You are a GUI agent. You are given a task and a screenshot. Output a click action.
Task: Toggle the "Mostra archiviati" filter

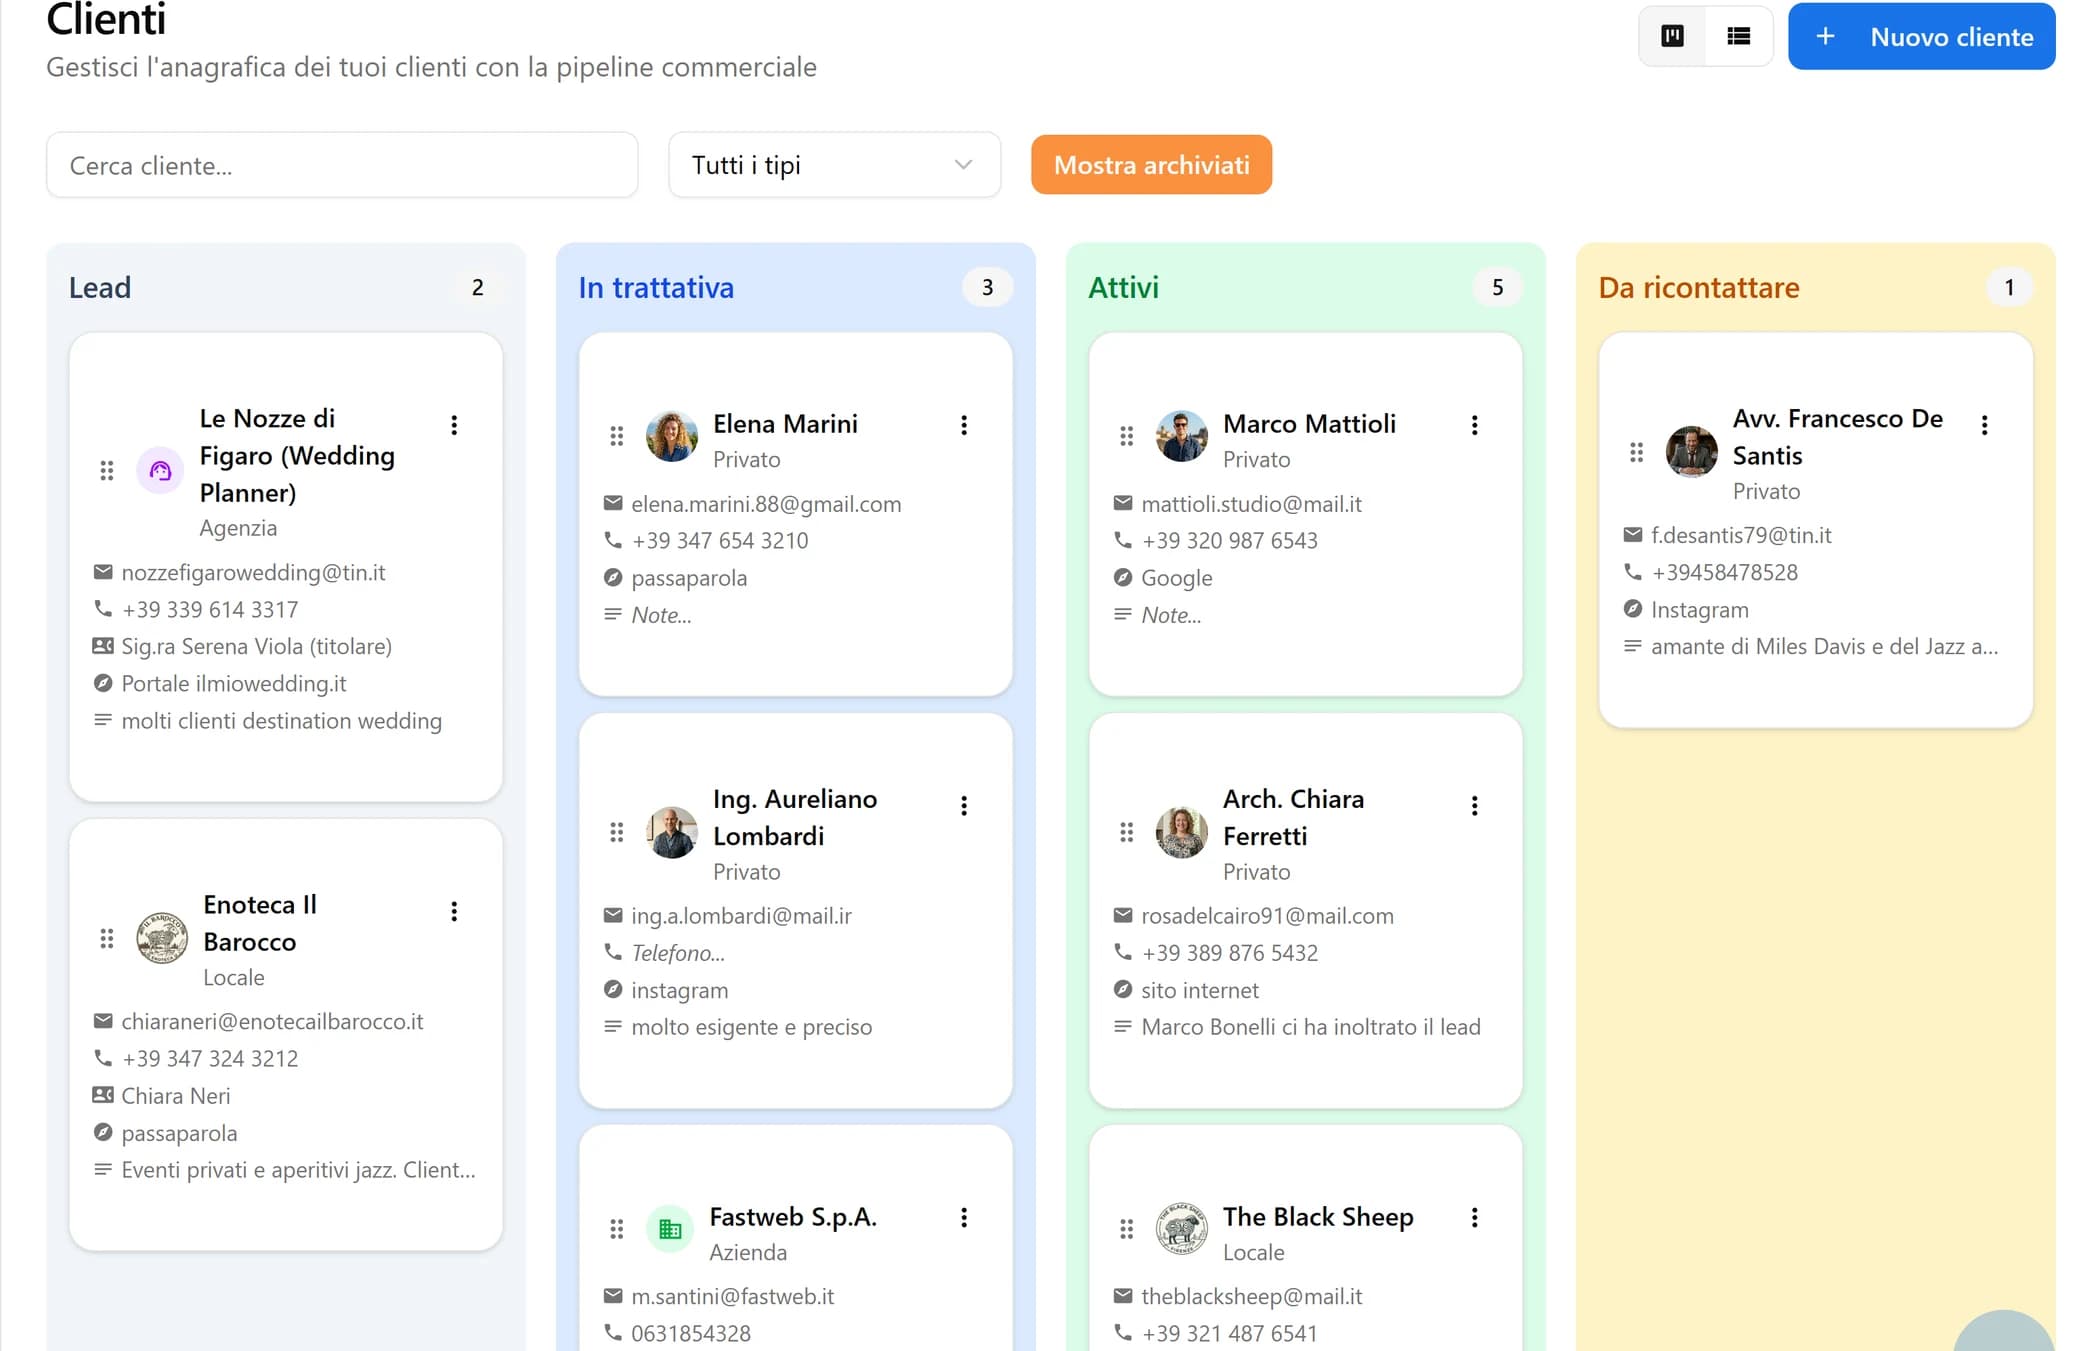tap(1151, 165)
